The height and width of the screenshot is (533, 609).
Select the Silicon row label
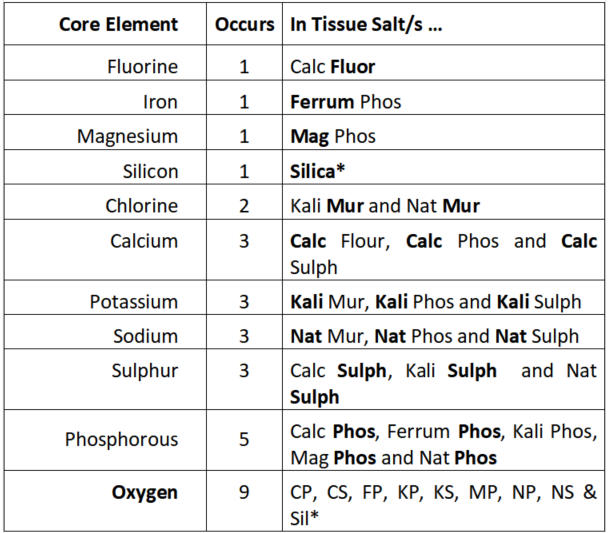pyautogui.click(x=150, y=171)
